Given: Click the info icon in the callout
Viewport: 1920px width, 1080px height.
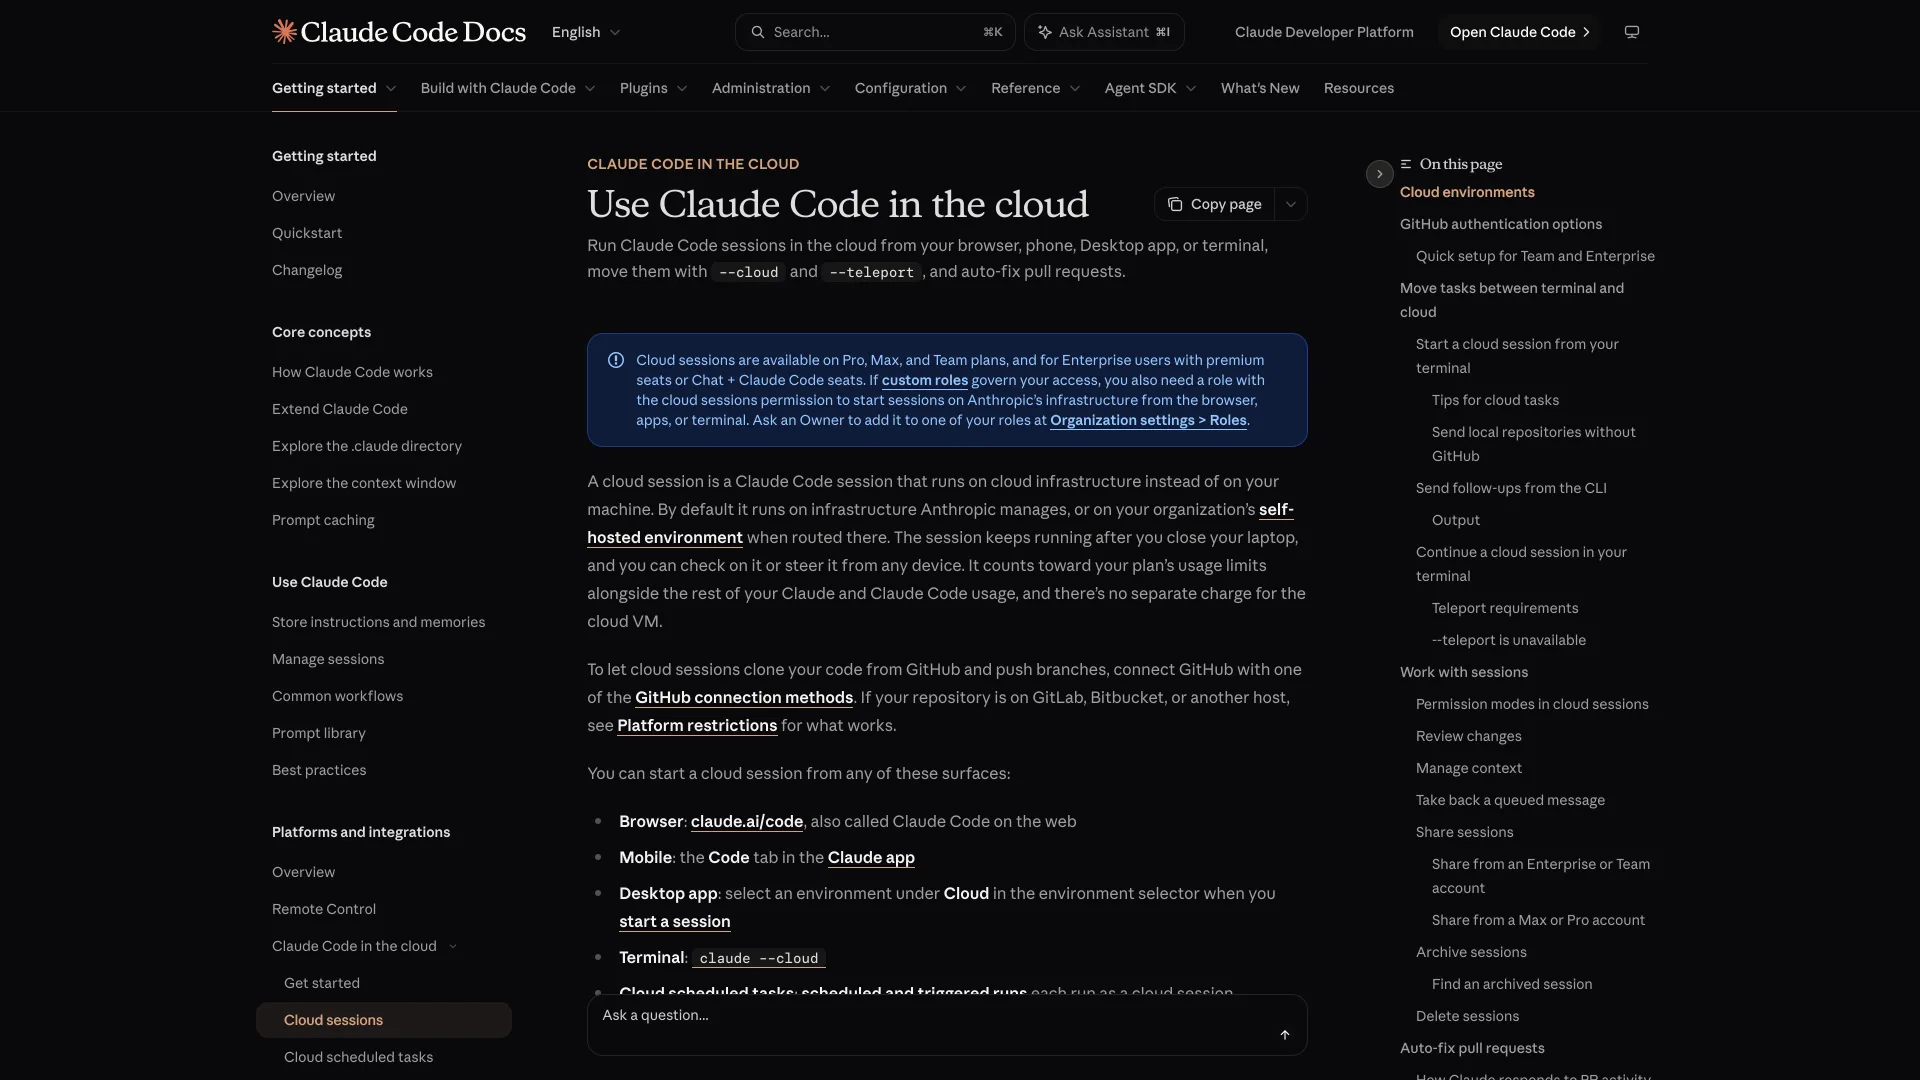Looking at the screenshot, I should 616,360.
